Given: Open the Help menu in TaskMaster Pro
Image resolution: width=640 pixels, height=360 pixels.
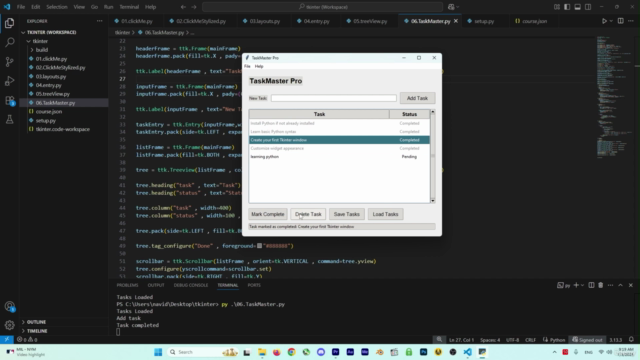Looking at the screenshot, I should (x=259, y=66).
